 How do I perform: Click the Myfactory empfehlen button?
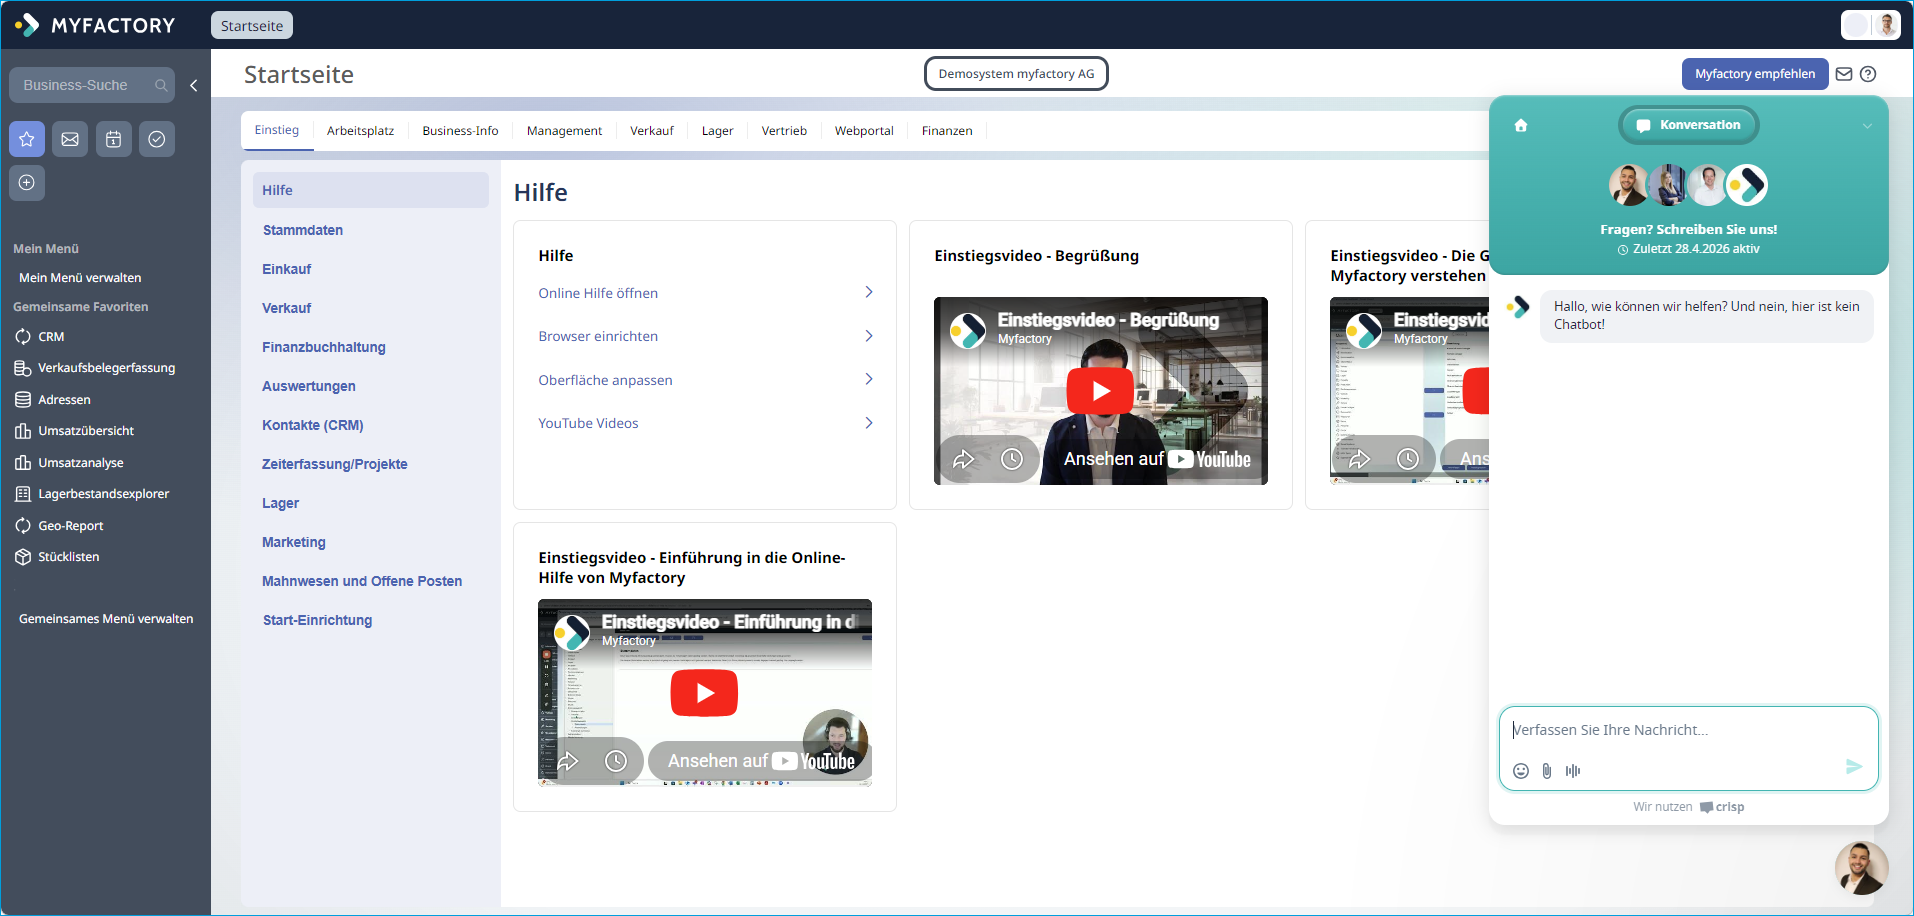click(x=1755, y=74)
